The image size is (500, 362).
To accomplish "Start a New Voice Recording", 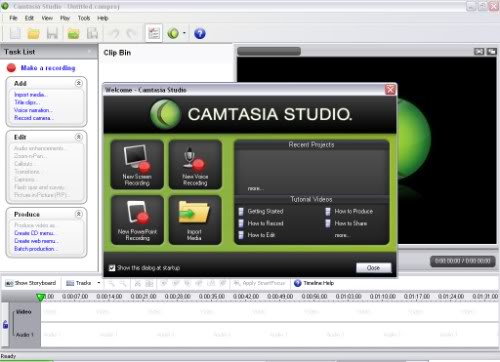I will [x=195, y=165].
